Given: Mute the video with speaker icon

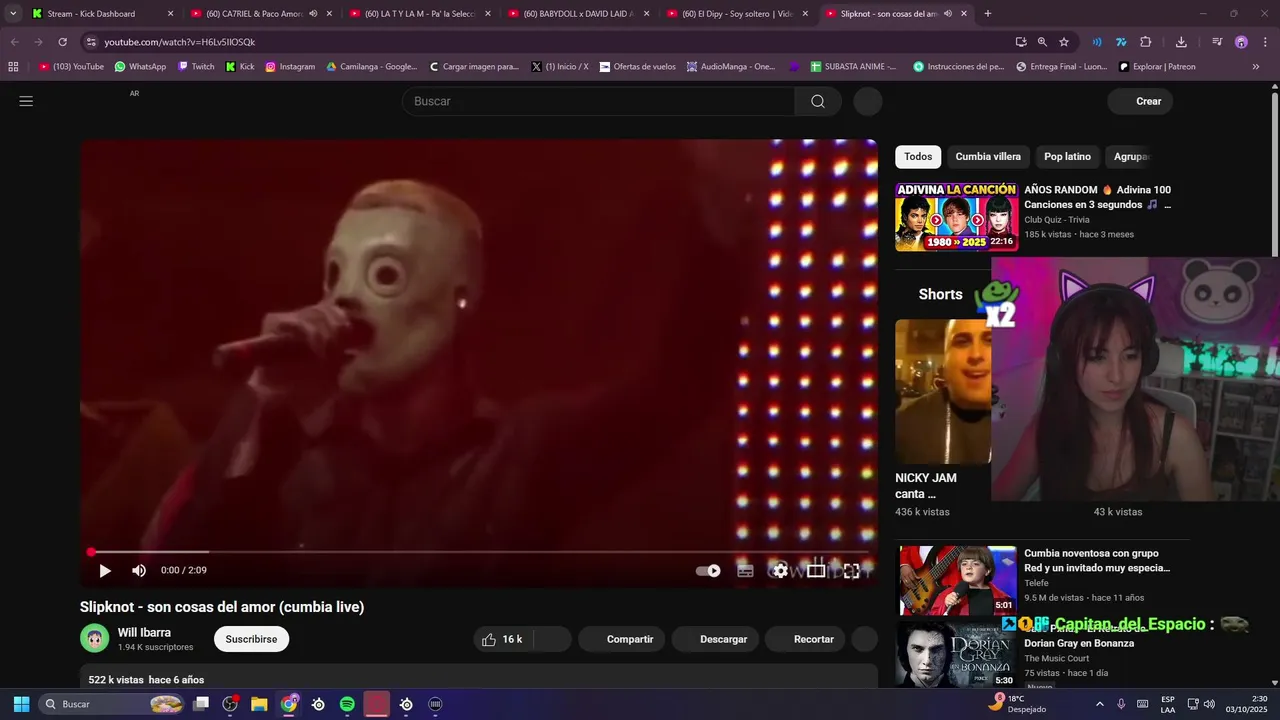Looking at the screenshot, I should tap(139, 571).
